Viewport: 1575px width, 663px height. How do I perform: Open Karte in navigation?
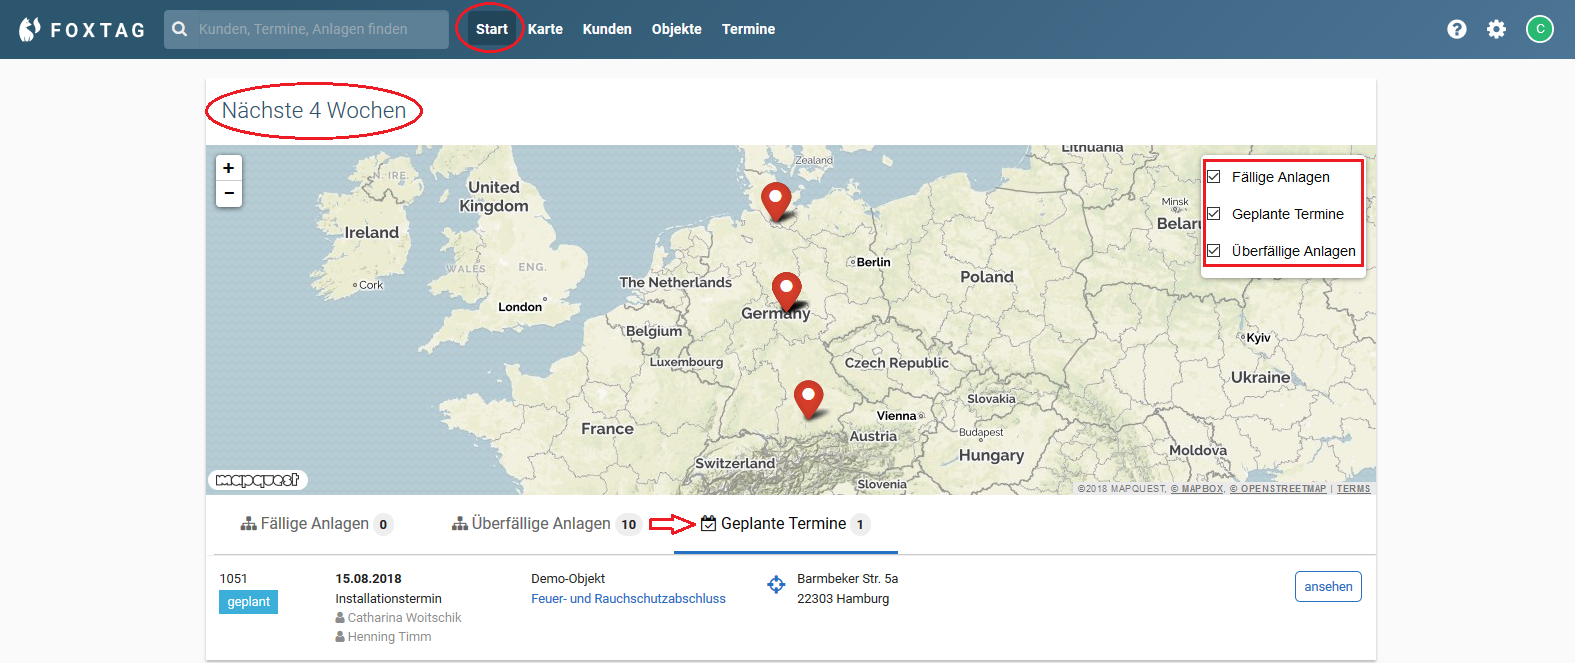545,29
